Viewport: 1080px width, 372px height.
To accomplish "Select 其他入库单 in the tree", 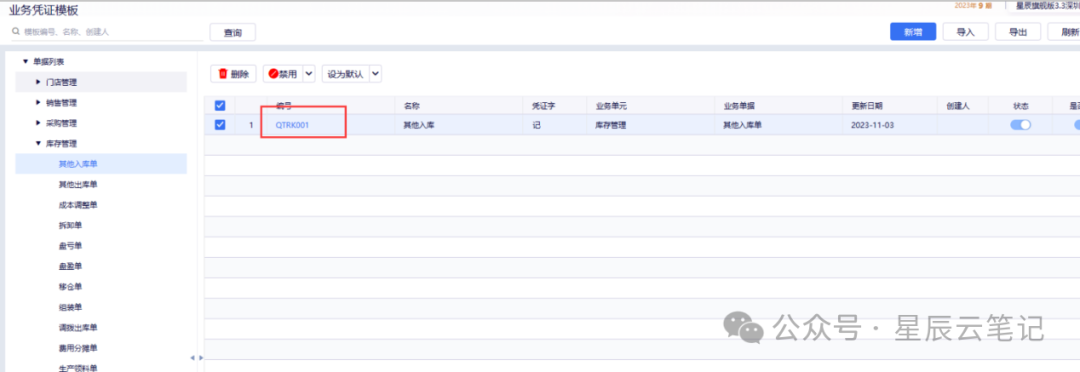I will pyautogui.click(x=78, y=164).
